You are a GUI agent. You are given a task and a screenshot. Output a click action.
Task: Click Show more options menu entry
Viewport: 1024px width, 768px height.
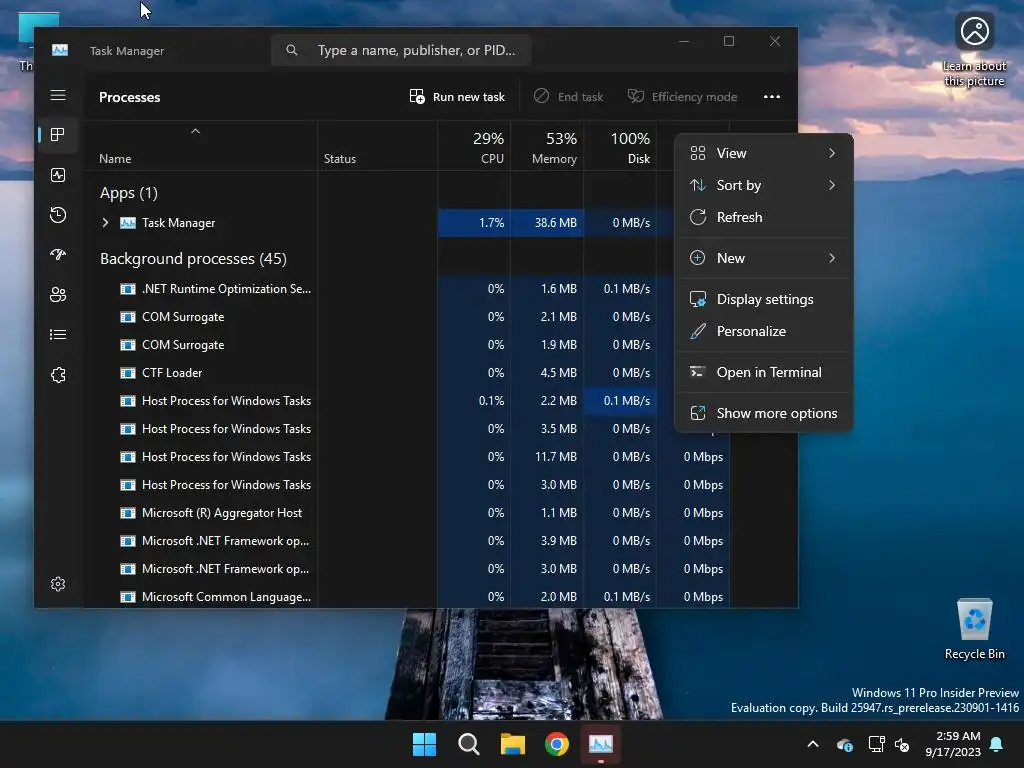click(763, 413)
